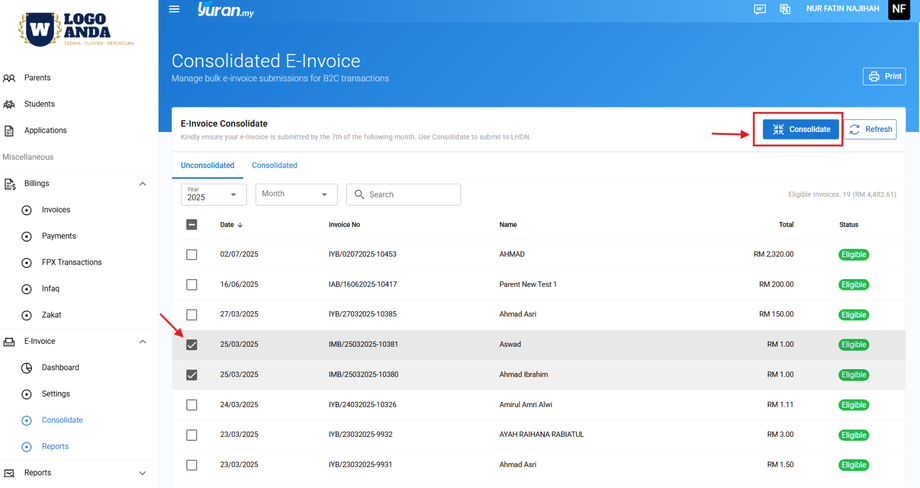Toggle the select-all header checkbox

pyautogui.click(x=192, y=225)
